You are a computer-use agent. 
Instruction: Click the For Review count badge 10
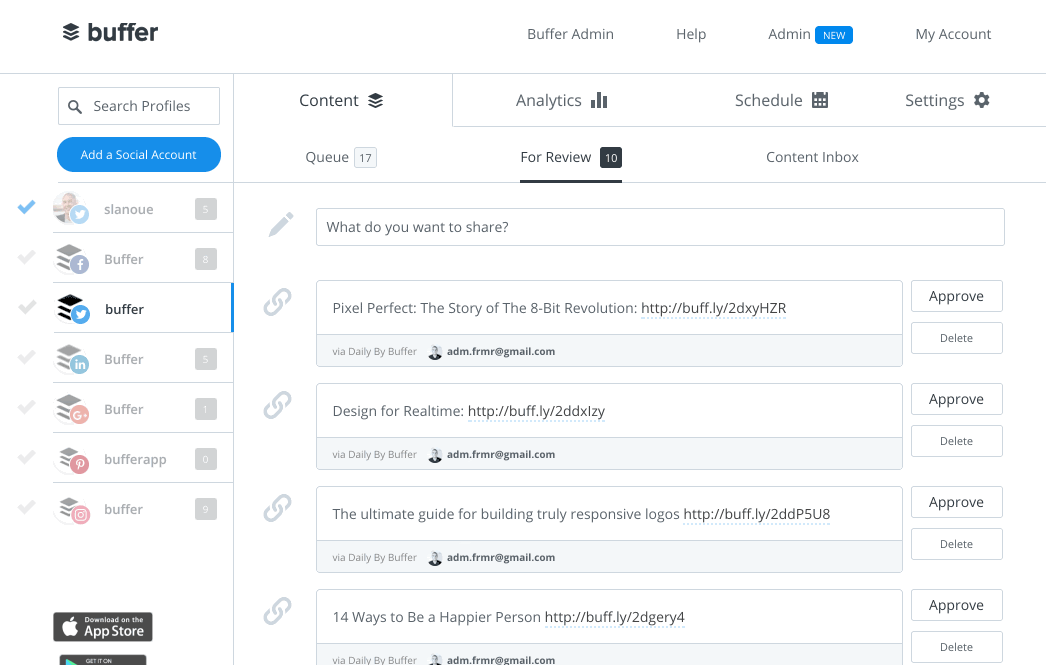point(611,158)
